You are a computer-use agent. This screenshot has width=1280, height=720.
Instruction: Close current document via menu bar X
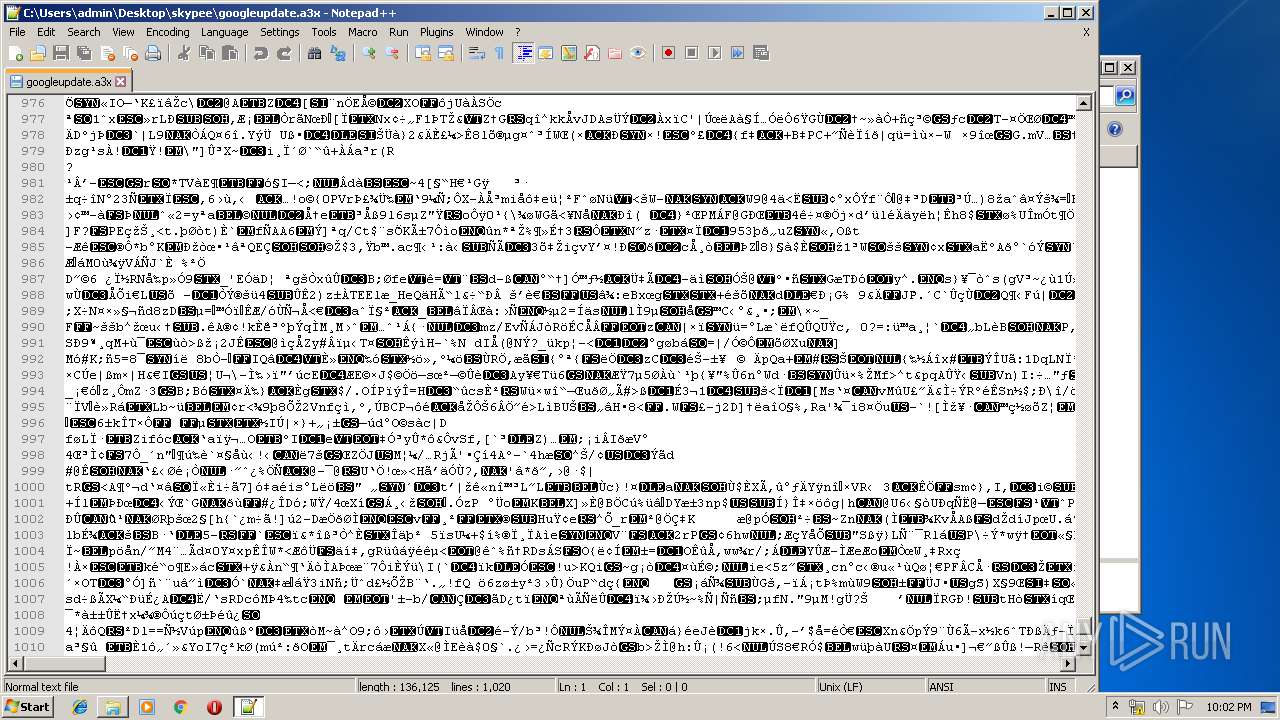tap(1086, 32)
